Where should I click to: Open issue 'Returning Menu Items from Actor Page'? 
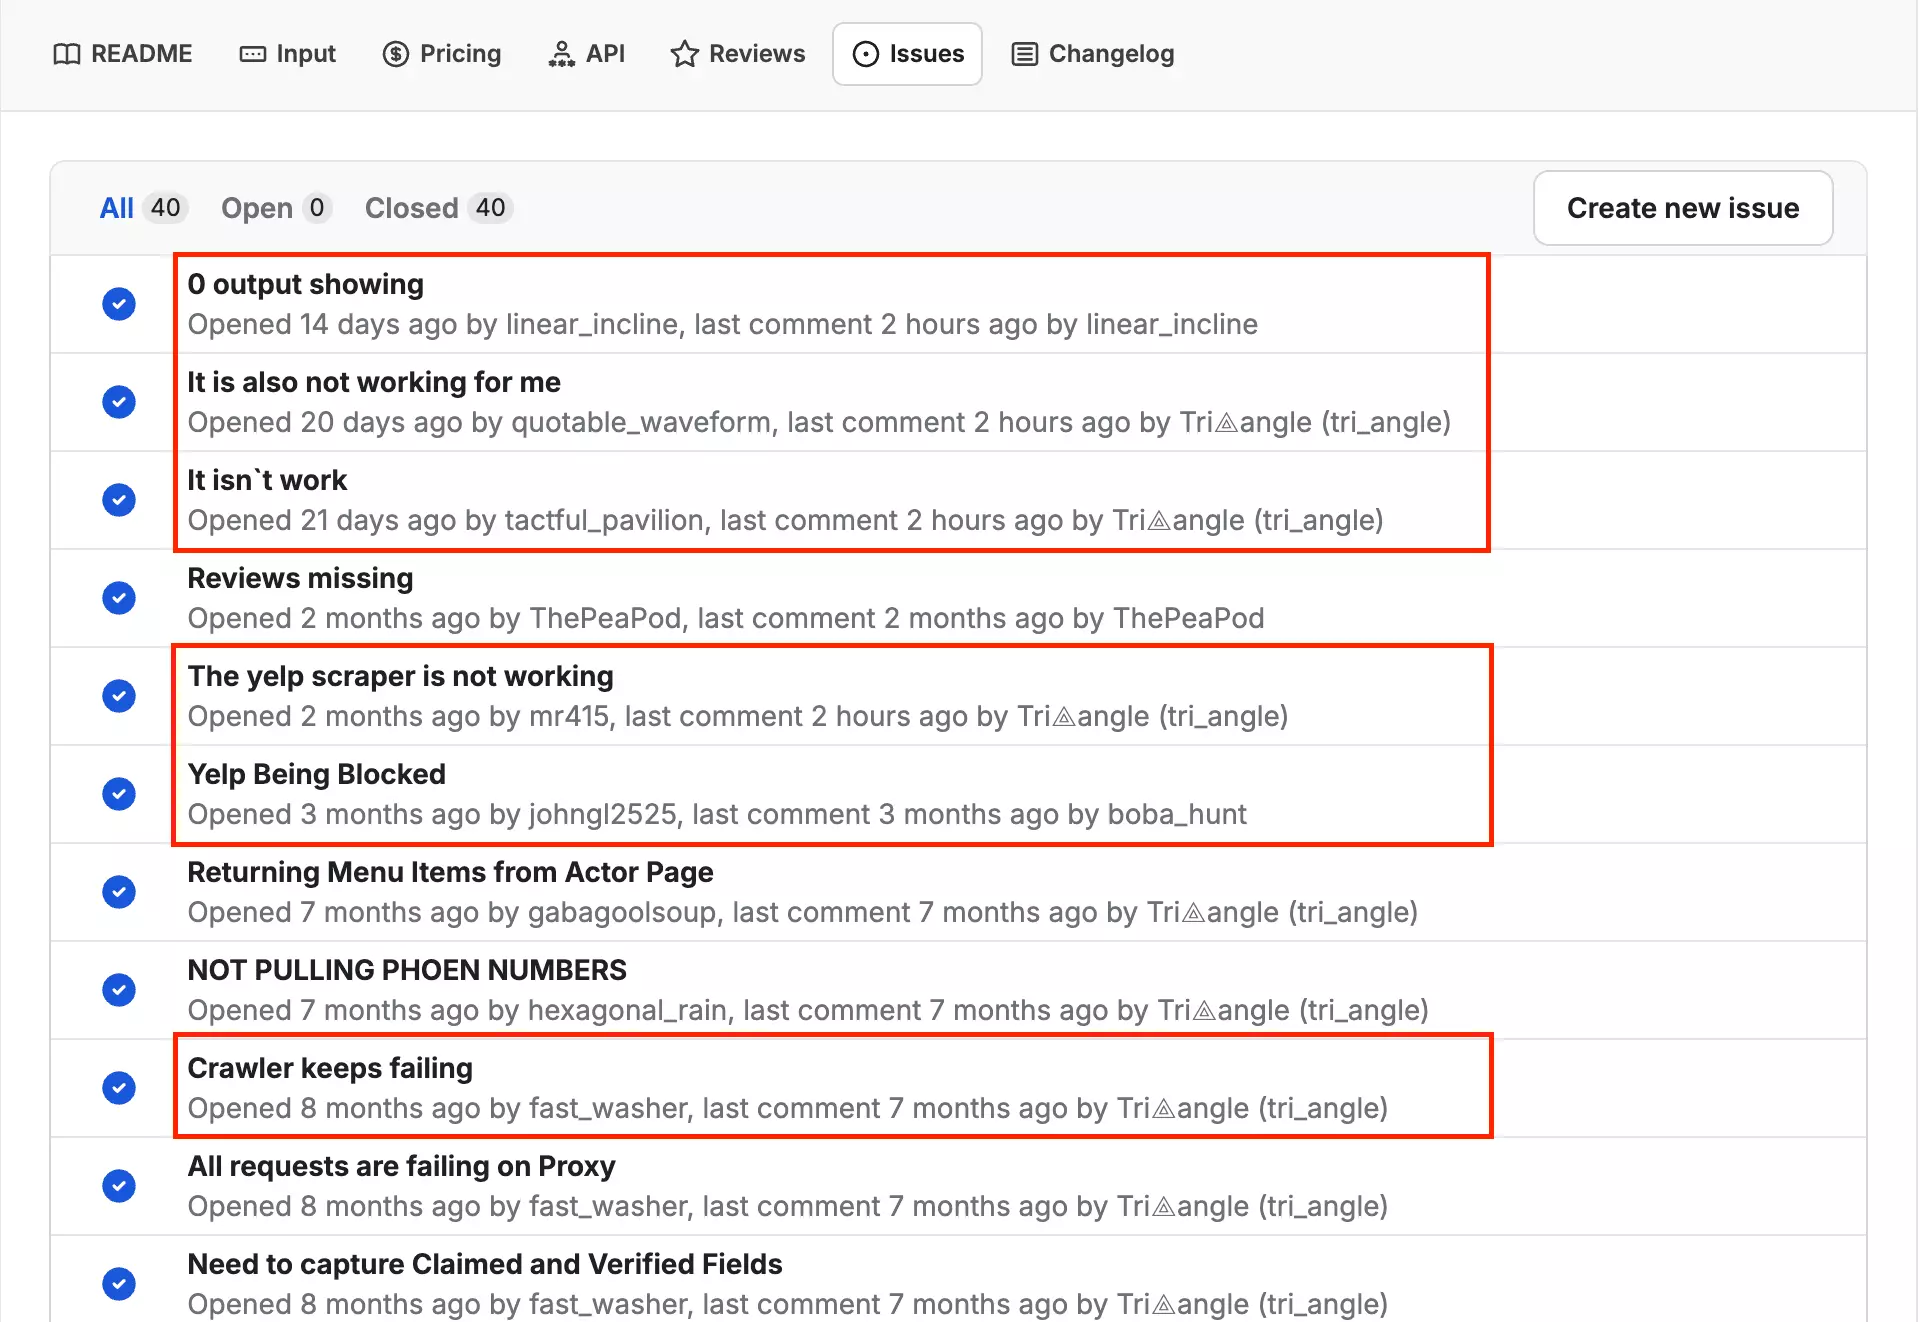[x=450, y=872]
